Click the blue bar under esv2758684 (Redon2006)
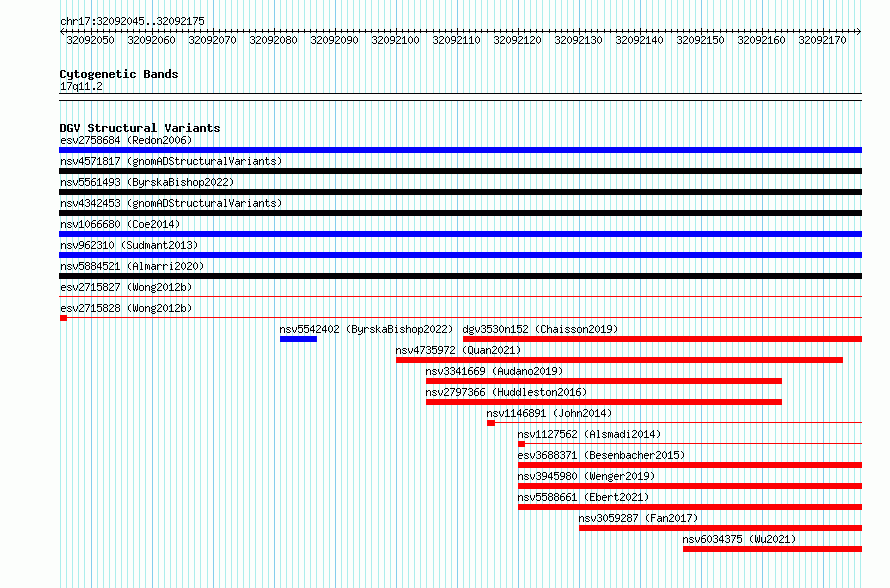The image size is (890, 588). (460, 150)
